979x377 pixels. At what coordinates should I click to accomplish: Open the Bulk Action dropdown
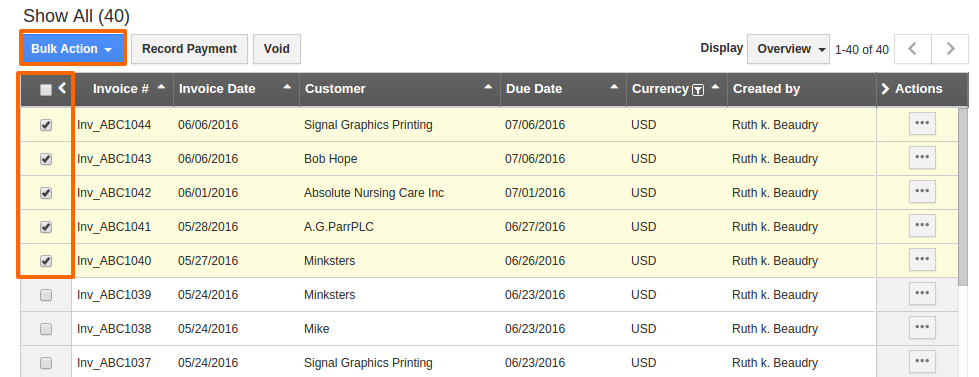[x=72, y=49]
